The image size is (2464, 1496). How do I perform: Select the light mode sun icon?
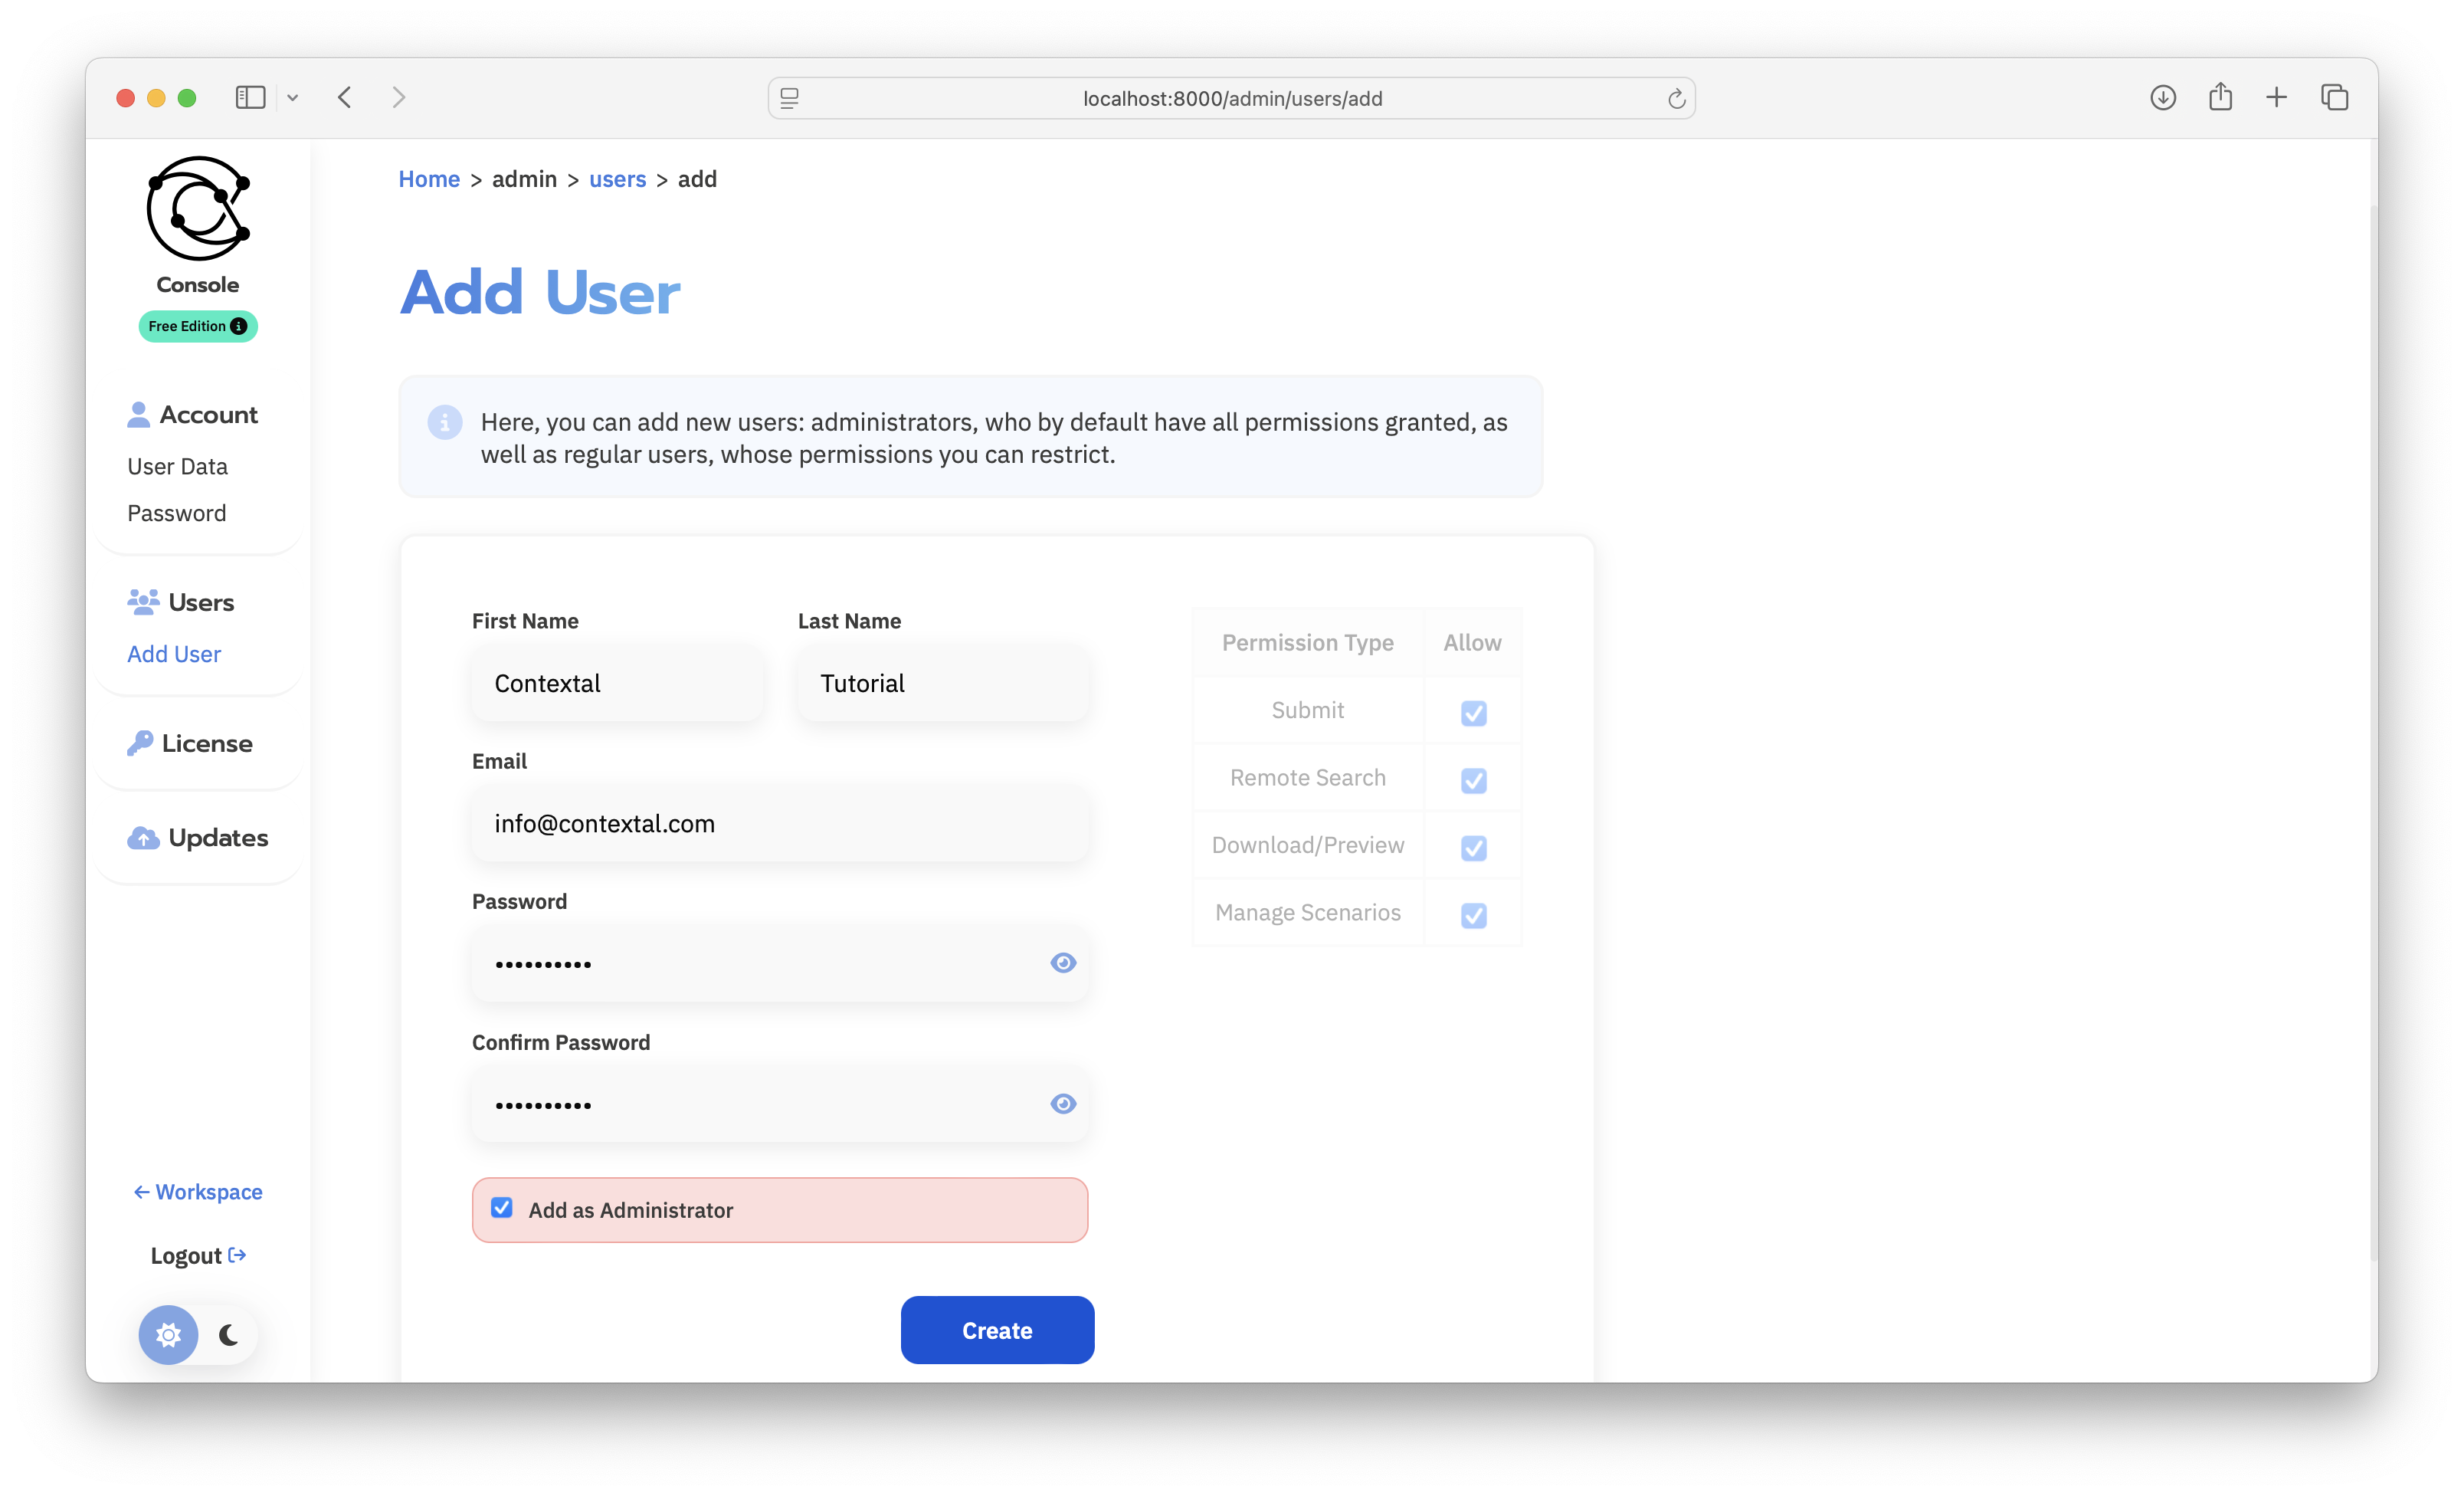[x=168, y=1335]
